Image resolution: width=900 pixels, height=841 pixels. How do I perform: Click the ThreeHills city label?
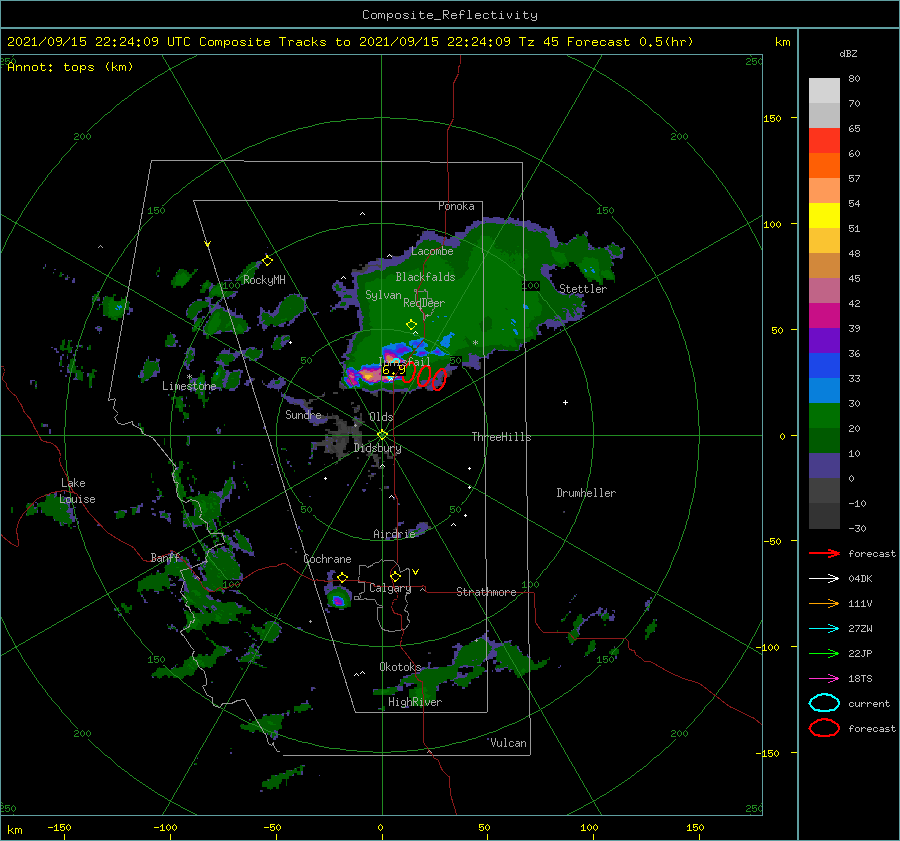pyautogui.click(x=501, y=437)
